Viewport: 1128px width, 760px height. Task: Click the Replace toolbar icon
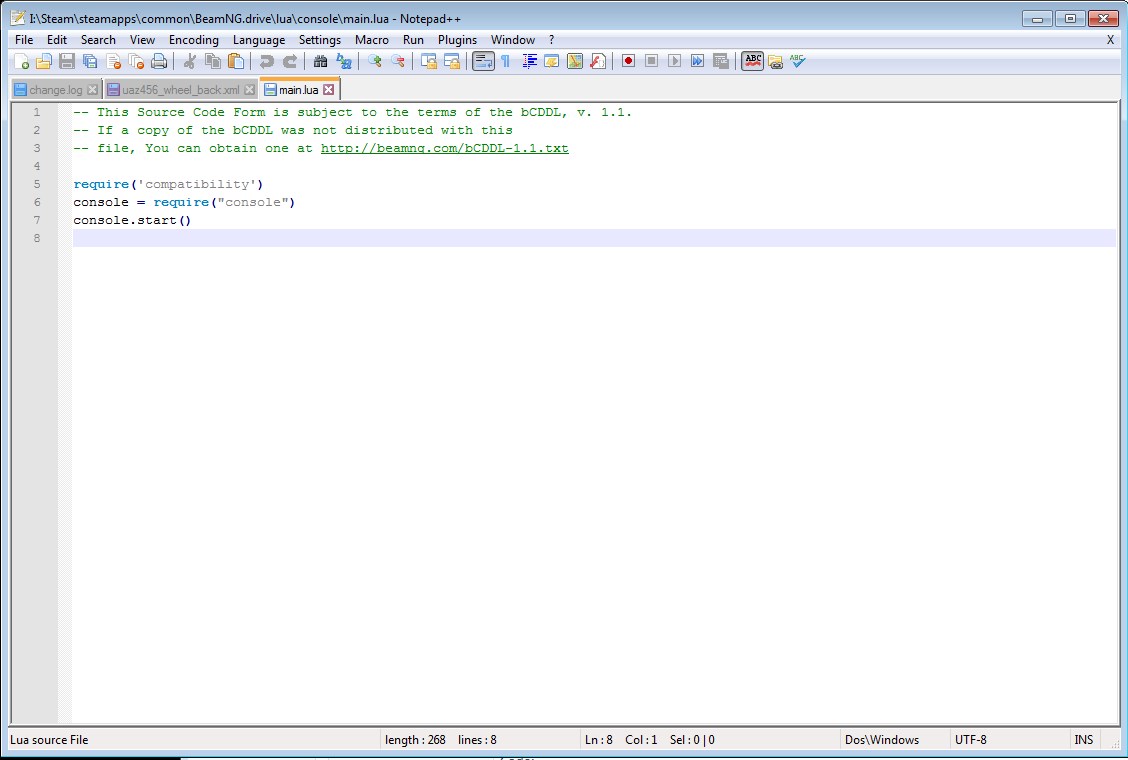click(x=344, y=61)
